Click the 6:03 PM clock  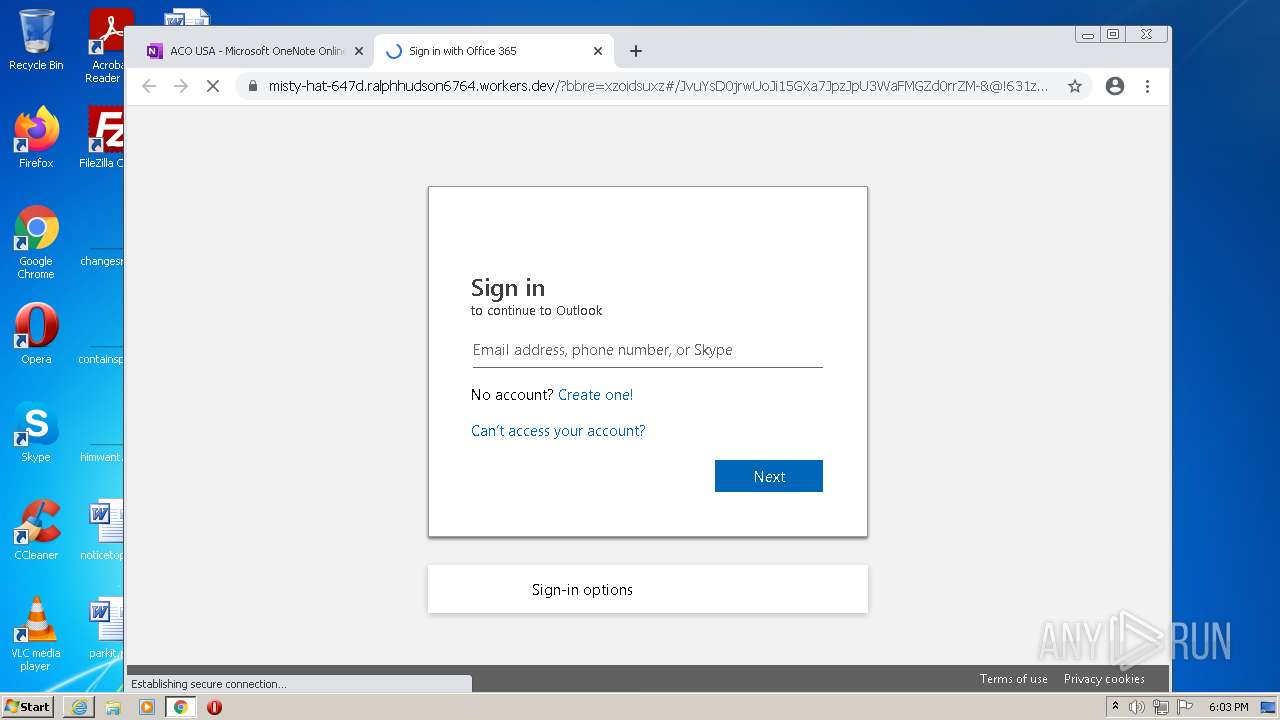point(1228,707)
